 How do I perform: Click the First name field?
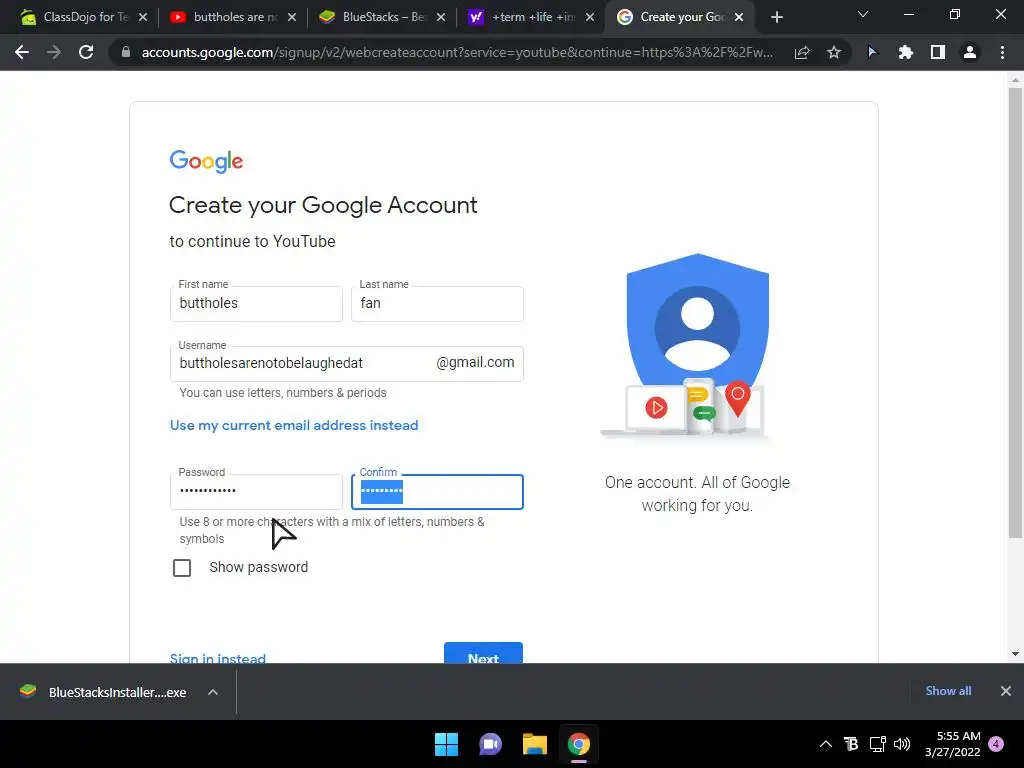(x=256, y=304)
